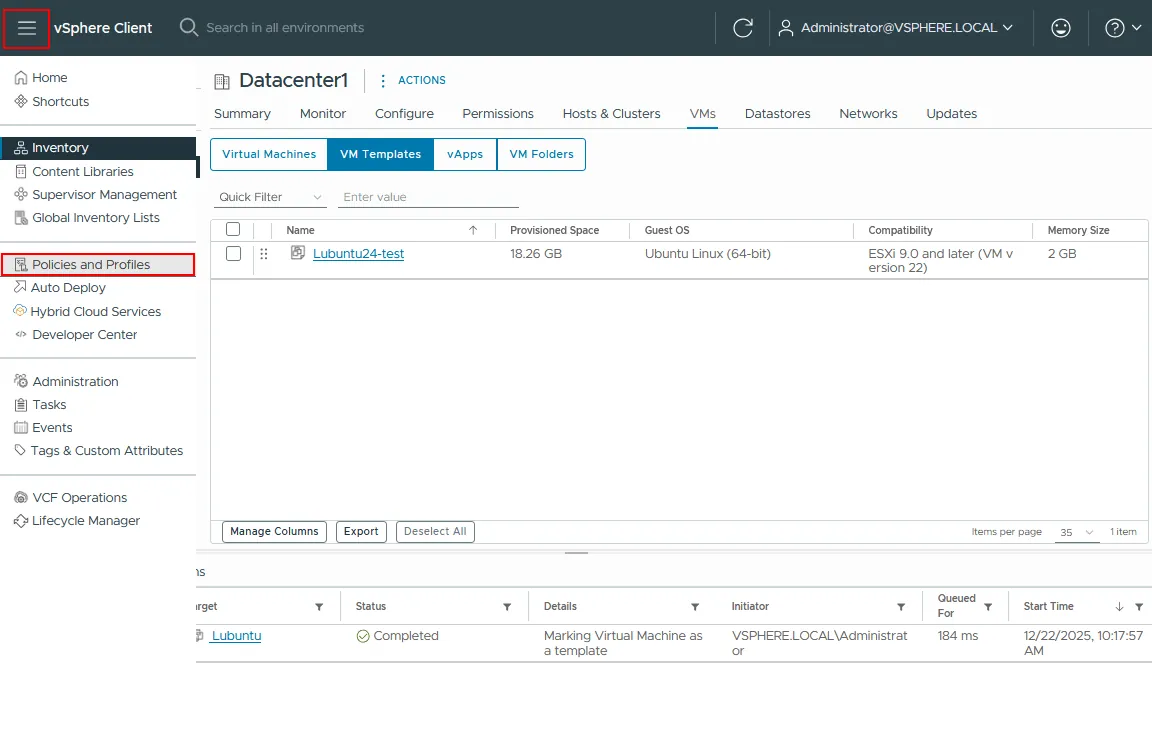
Task: Click the Administration gear icon
Action: tap(21, 381)
